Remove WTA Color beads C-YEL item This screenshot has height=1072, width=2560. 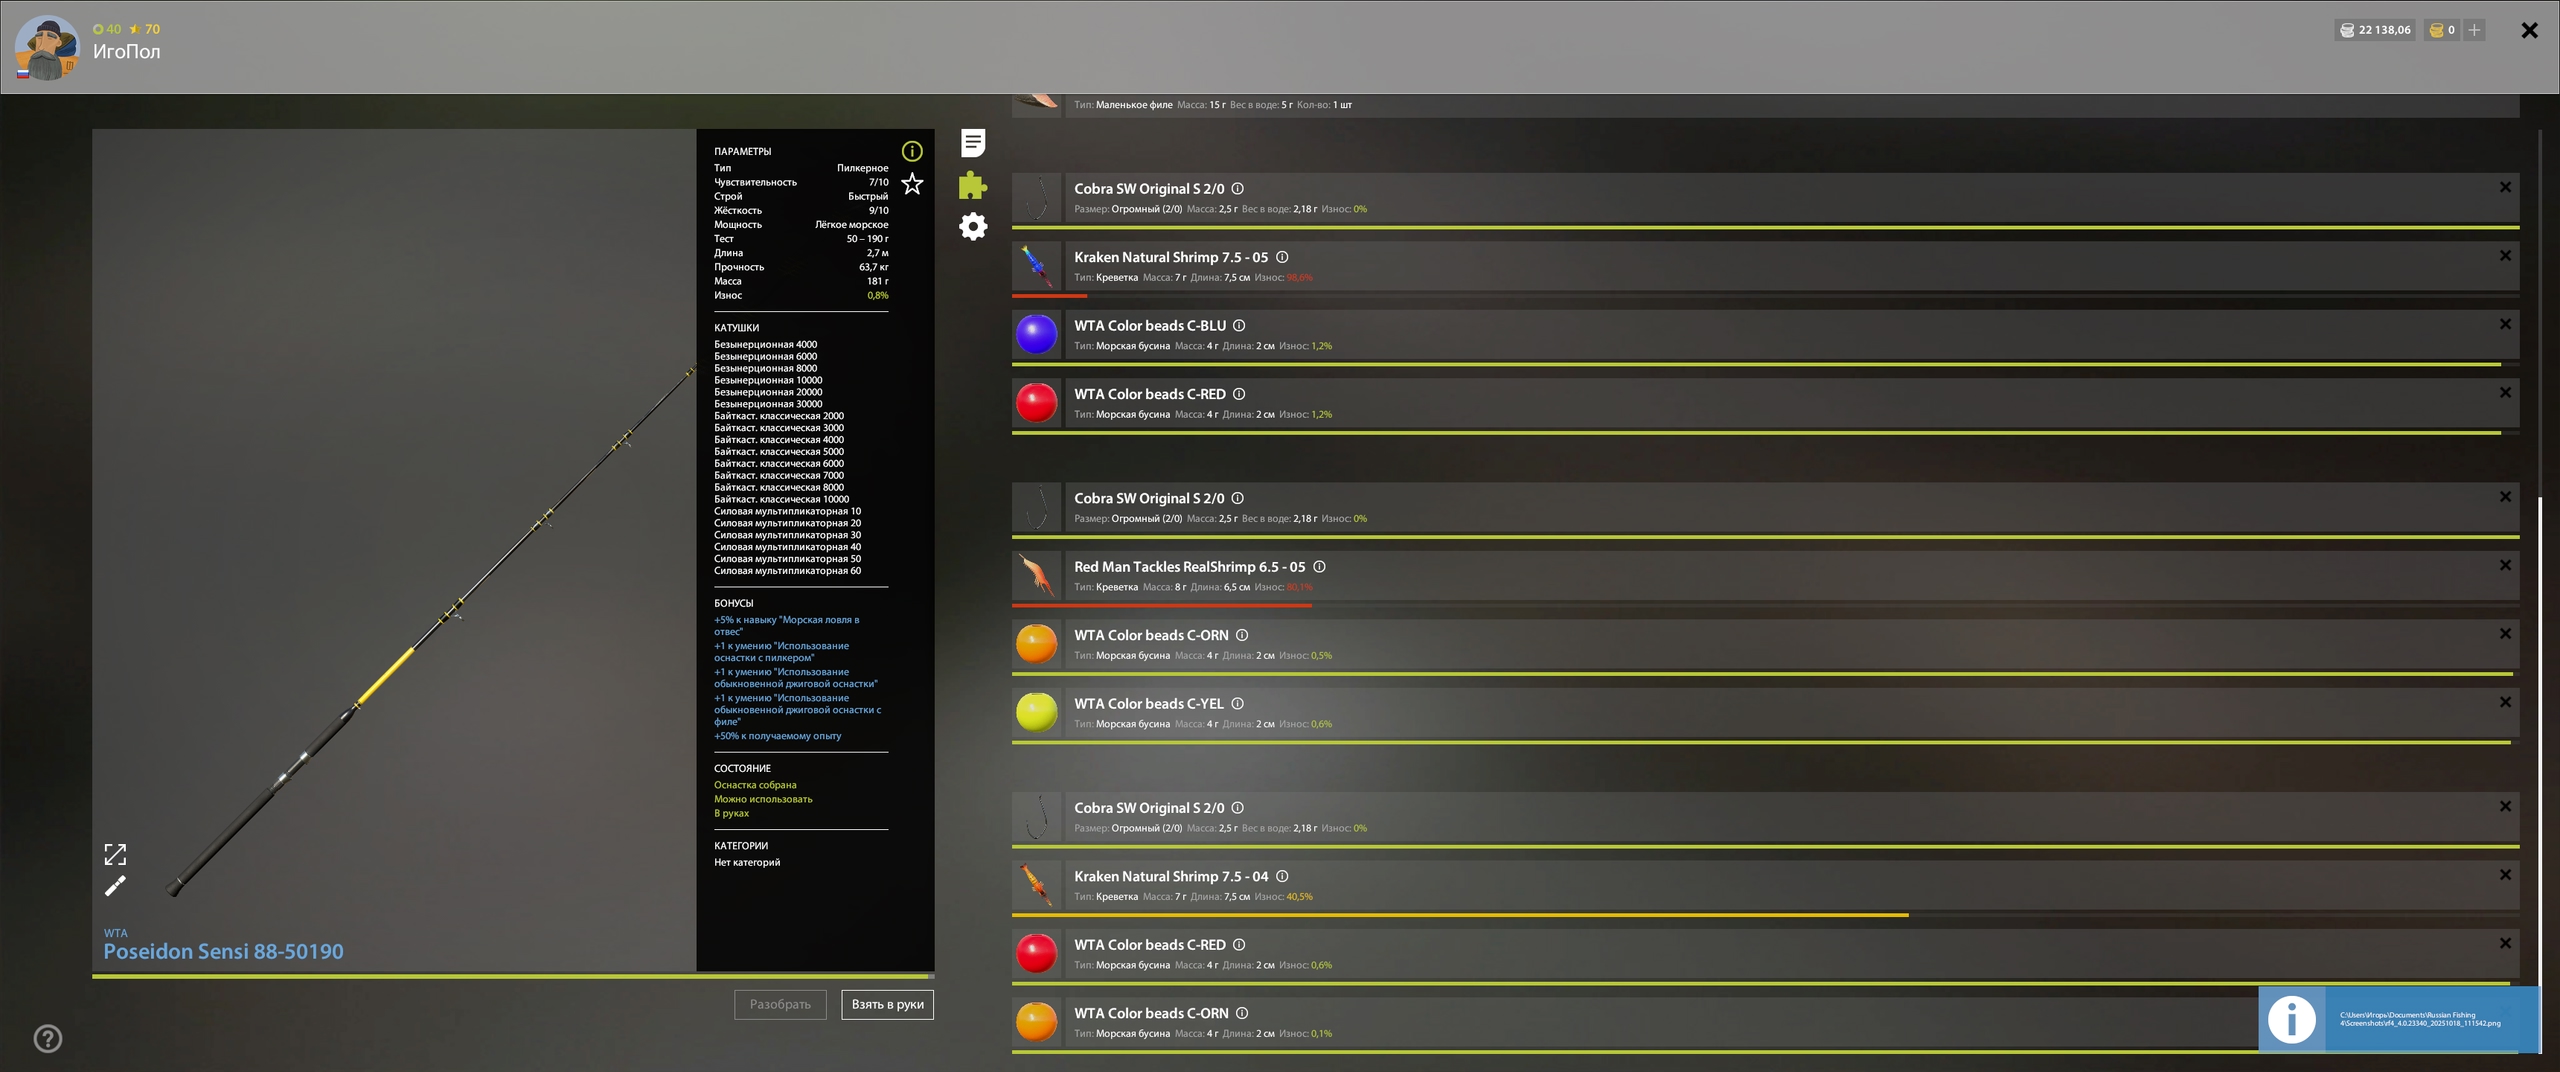click(2505, 702)
